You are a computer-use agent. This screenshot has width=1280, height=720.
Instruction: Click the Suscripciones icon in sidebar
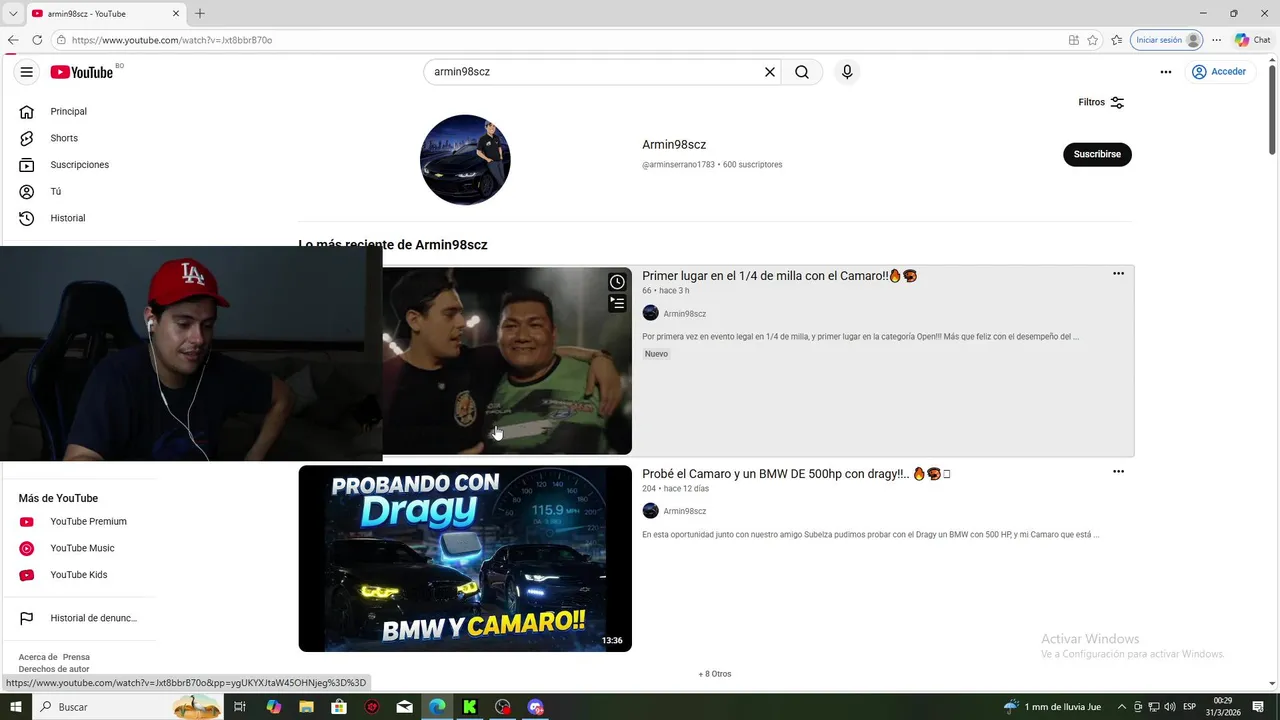(27, 165)
